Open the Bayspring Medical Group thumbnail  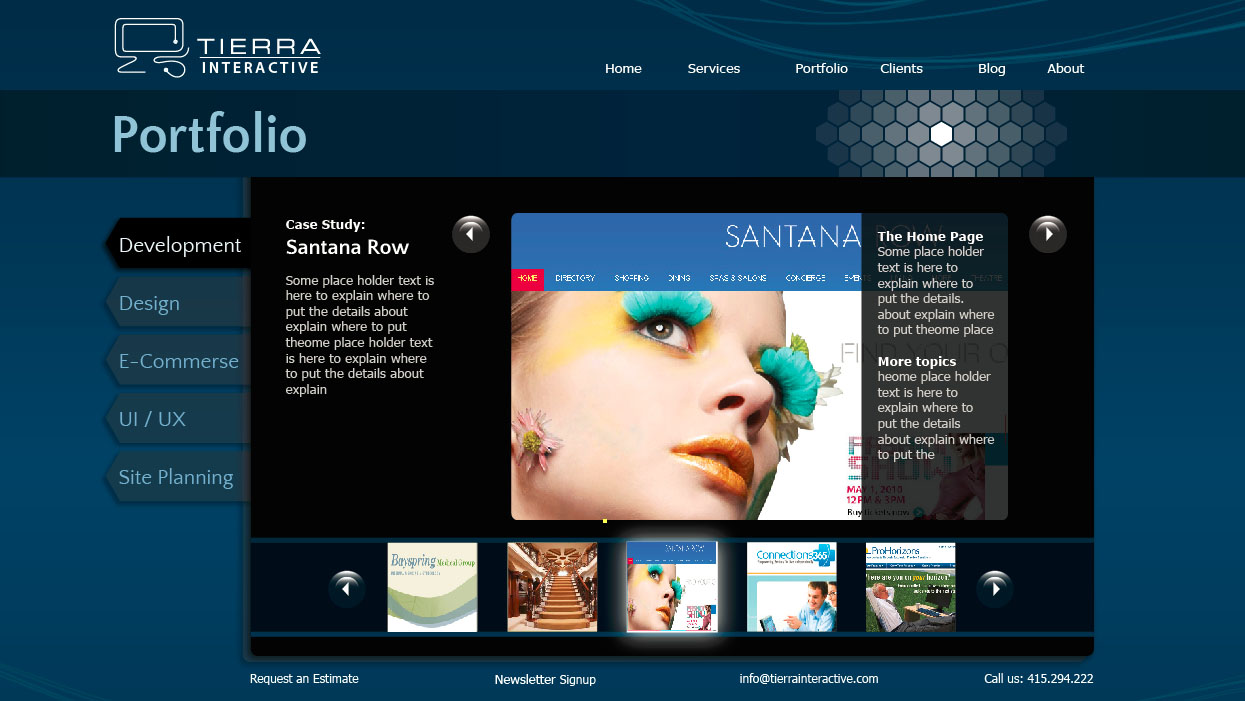(432, 587)
